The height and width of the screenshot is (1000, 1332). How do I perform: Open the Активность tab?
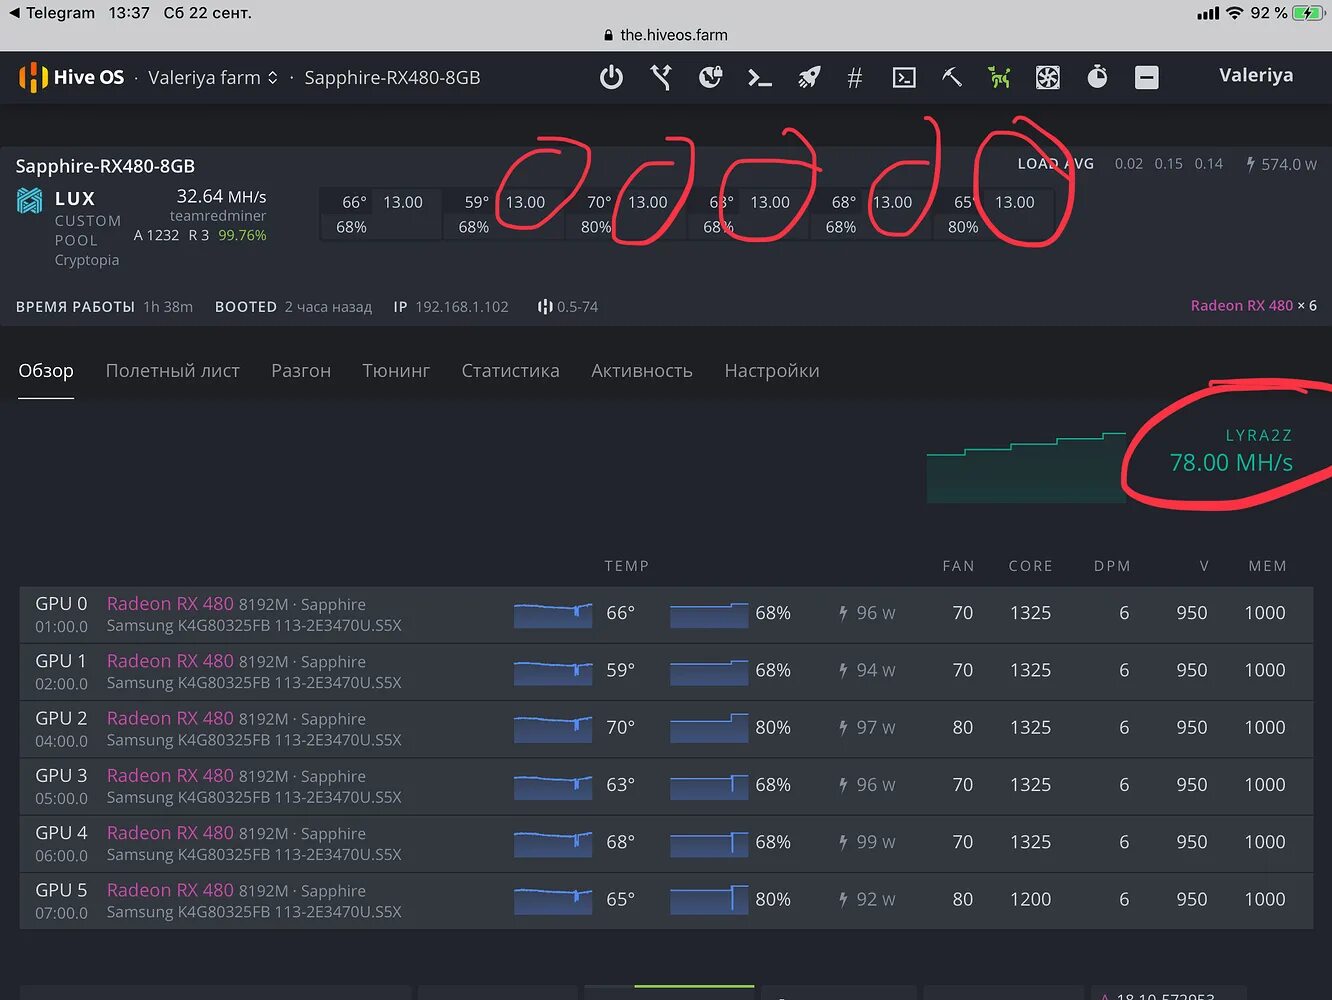642,371
